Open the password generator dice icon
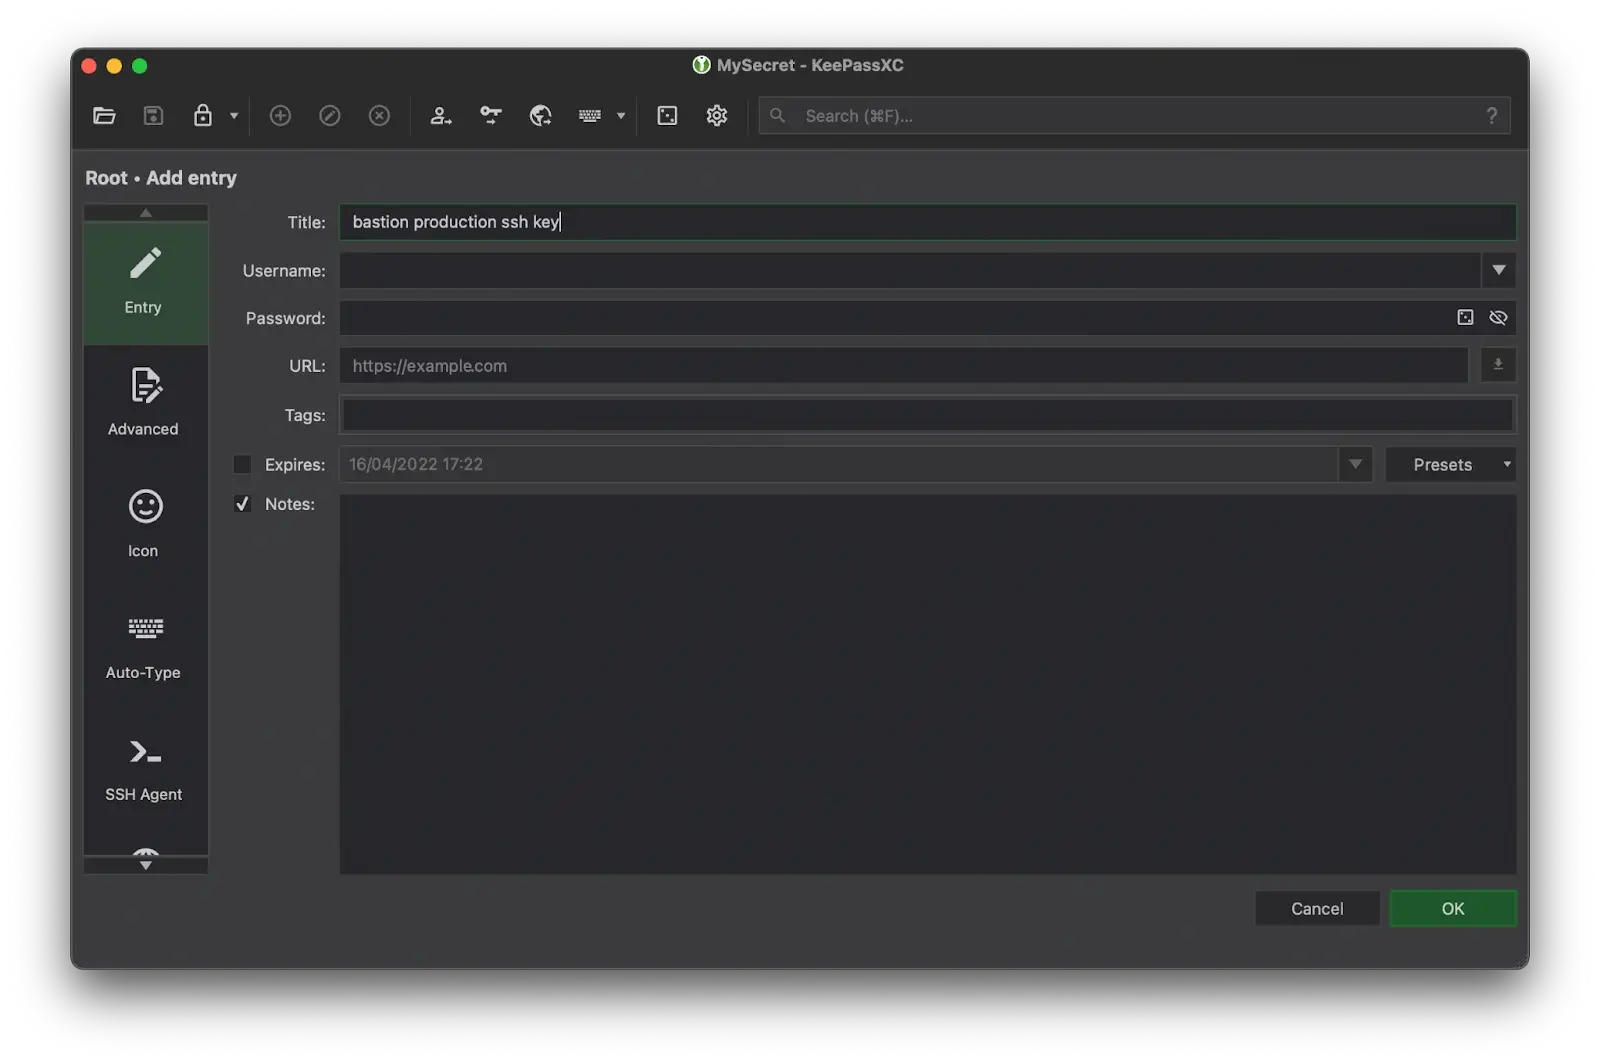 point(667,115)
